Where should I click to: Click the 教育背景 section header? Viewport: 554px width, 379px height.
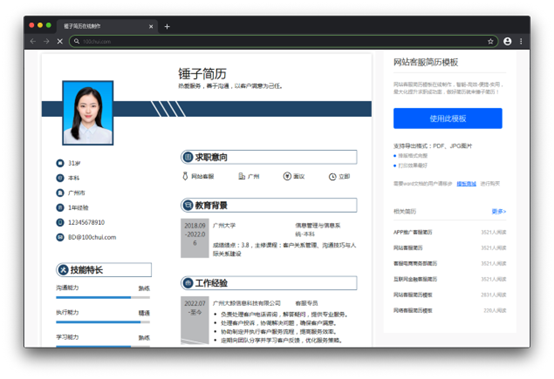tap(269, 205)
